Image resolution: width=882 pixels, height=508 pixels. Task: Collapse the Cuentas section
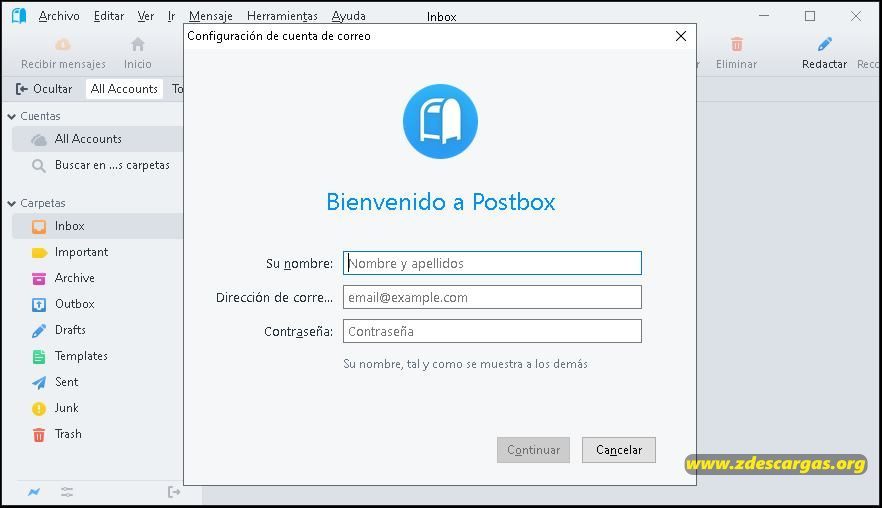tap(11, 116)
